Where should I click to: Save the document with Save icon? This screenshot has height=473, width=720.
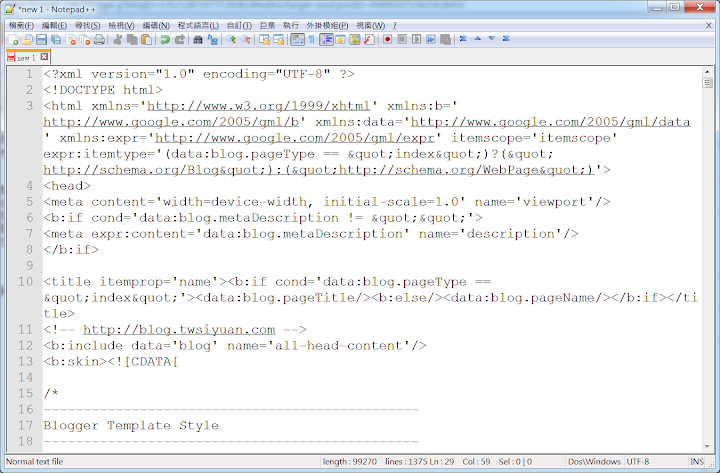click(41, 39)
